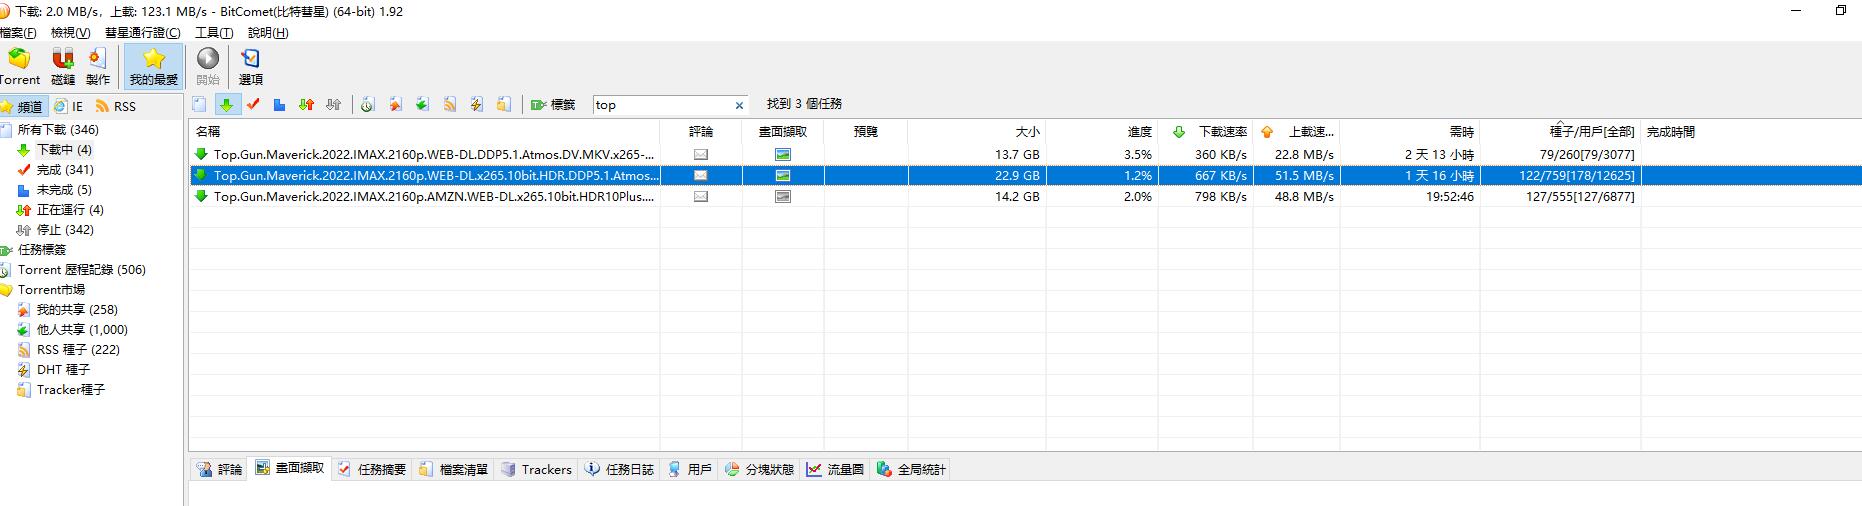Viewport: 1862px width, 506px height.
Task: Toggle the green downloading filter arrow
Action: 227,104
